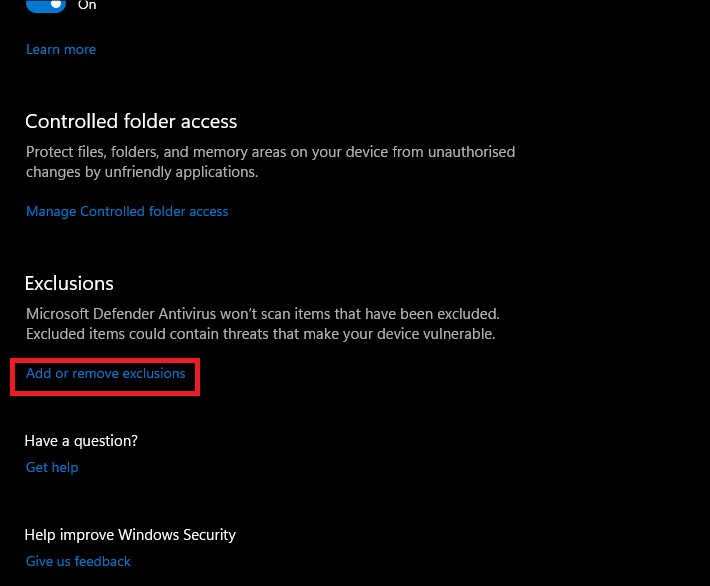Viewport: 710px width, 586px height.
Task: Click the word "vulnerable" in Exclusions text
Action: tap(457, 333)
